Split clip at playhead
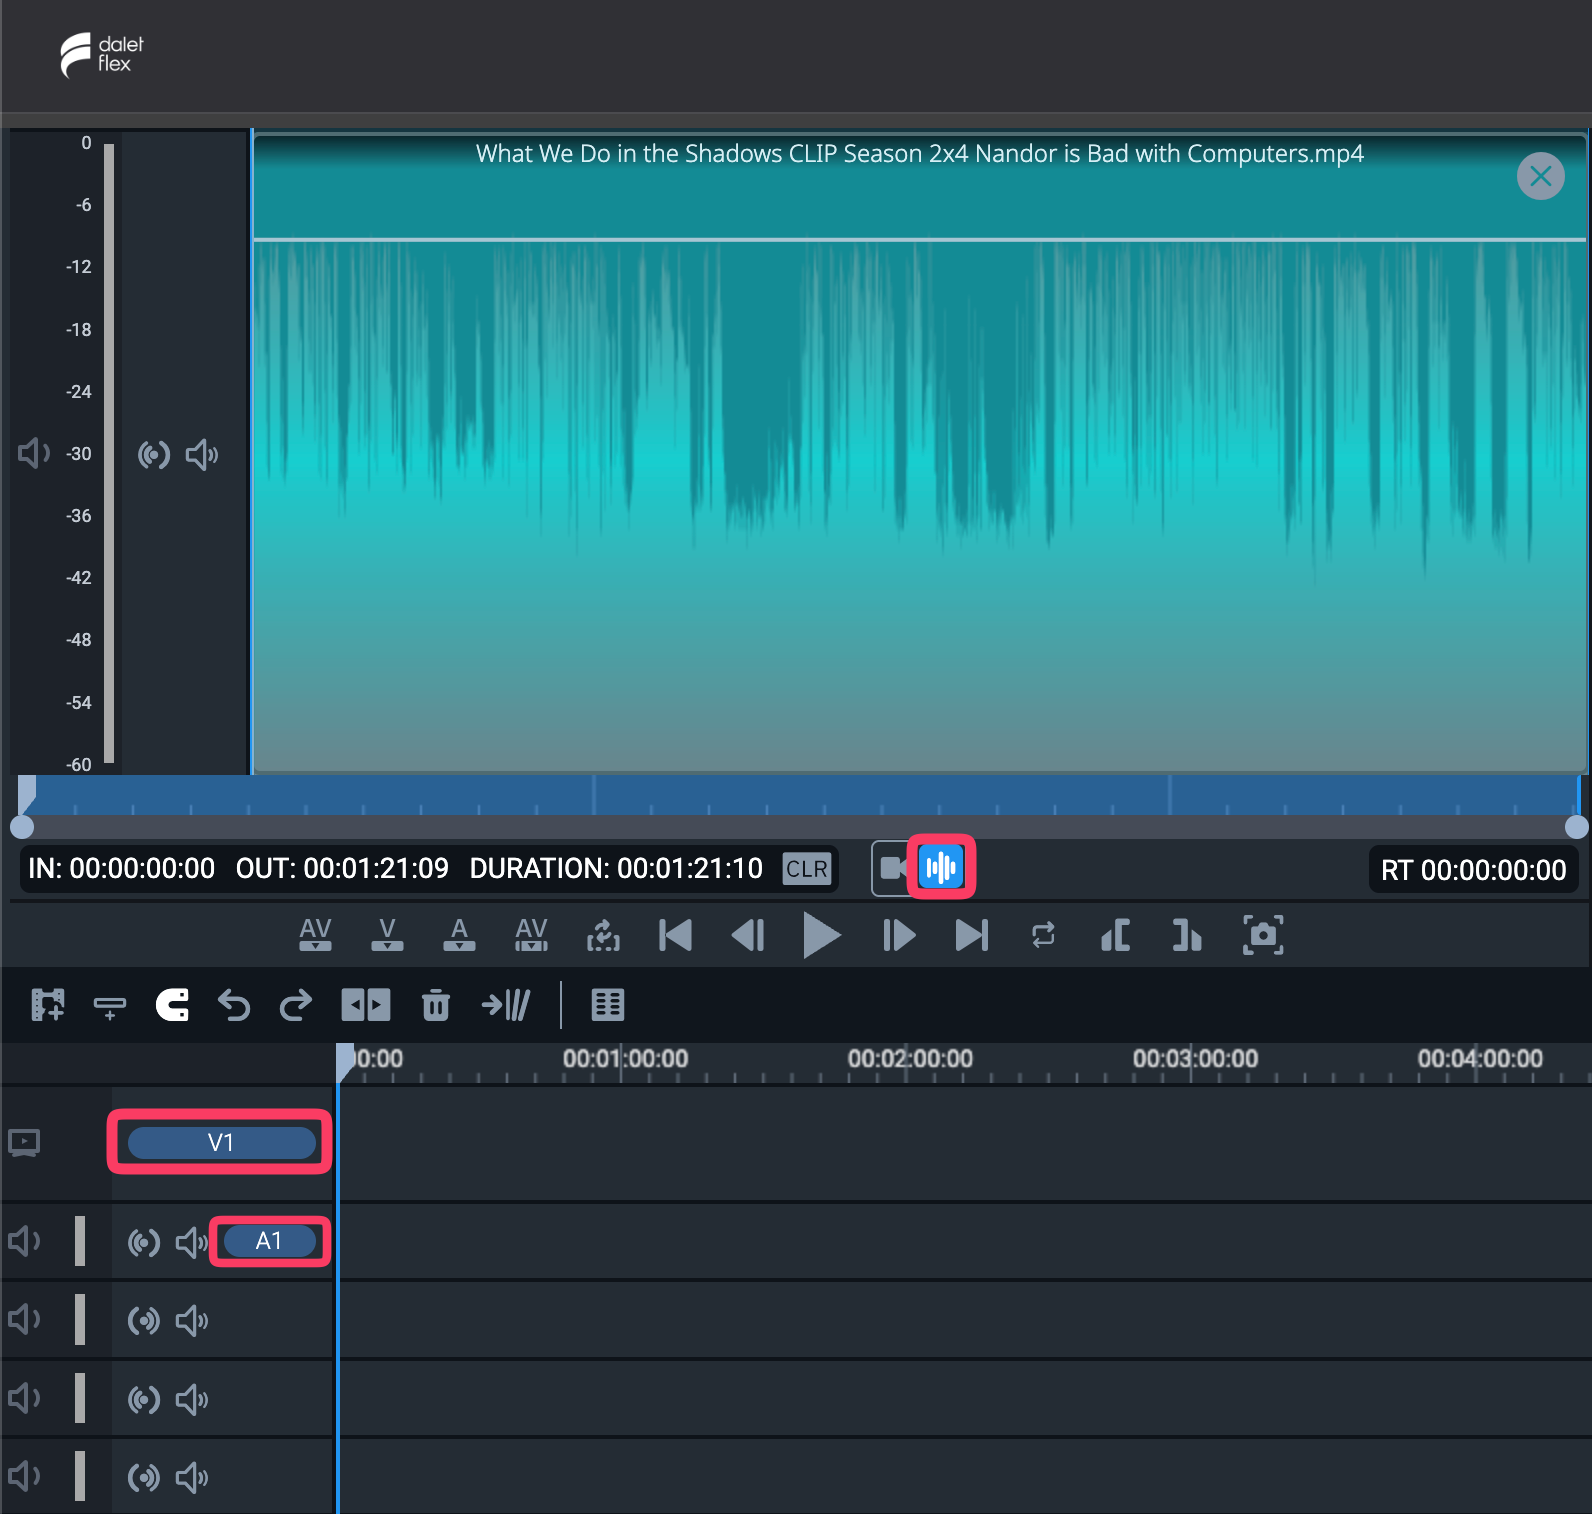Viewport: 1592px width, 1514px height. [365, 1005]
